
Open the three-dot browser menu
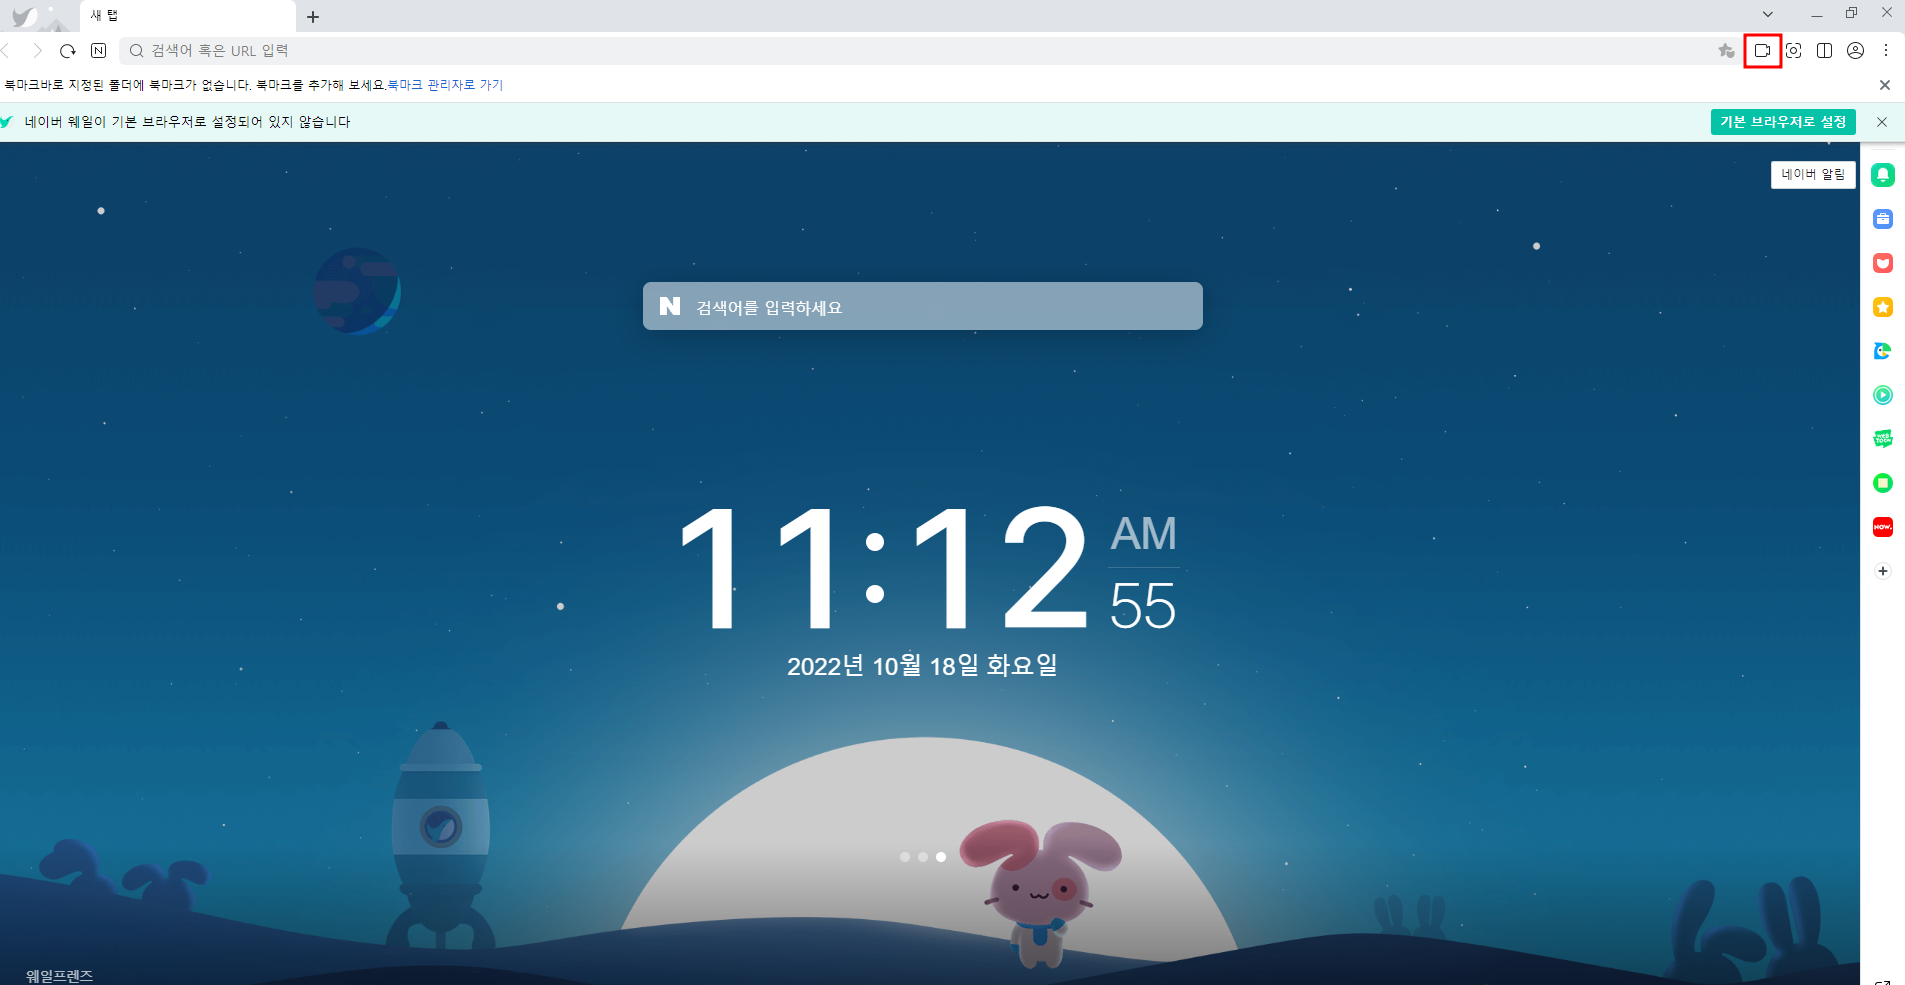pyautogui.click(x=1886, y=50)
